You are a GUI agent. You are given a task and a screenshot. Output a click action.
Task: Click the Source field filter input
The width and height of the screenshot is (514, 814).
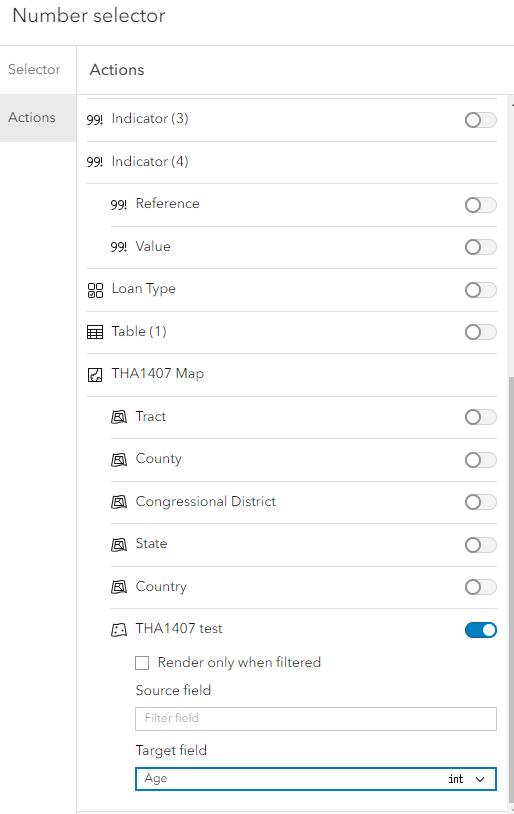point(316,718)
